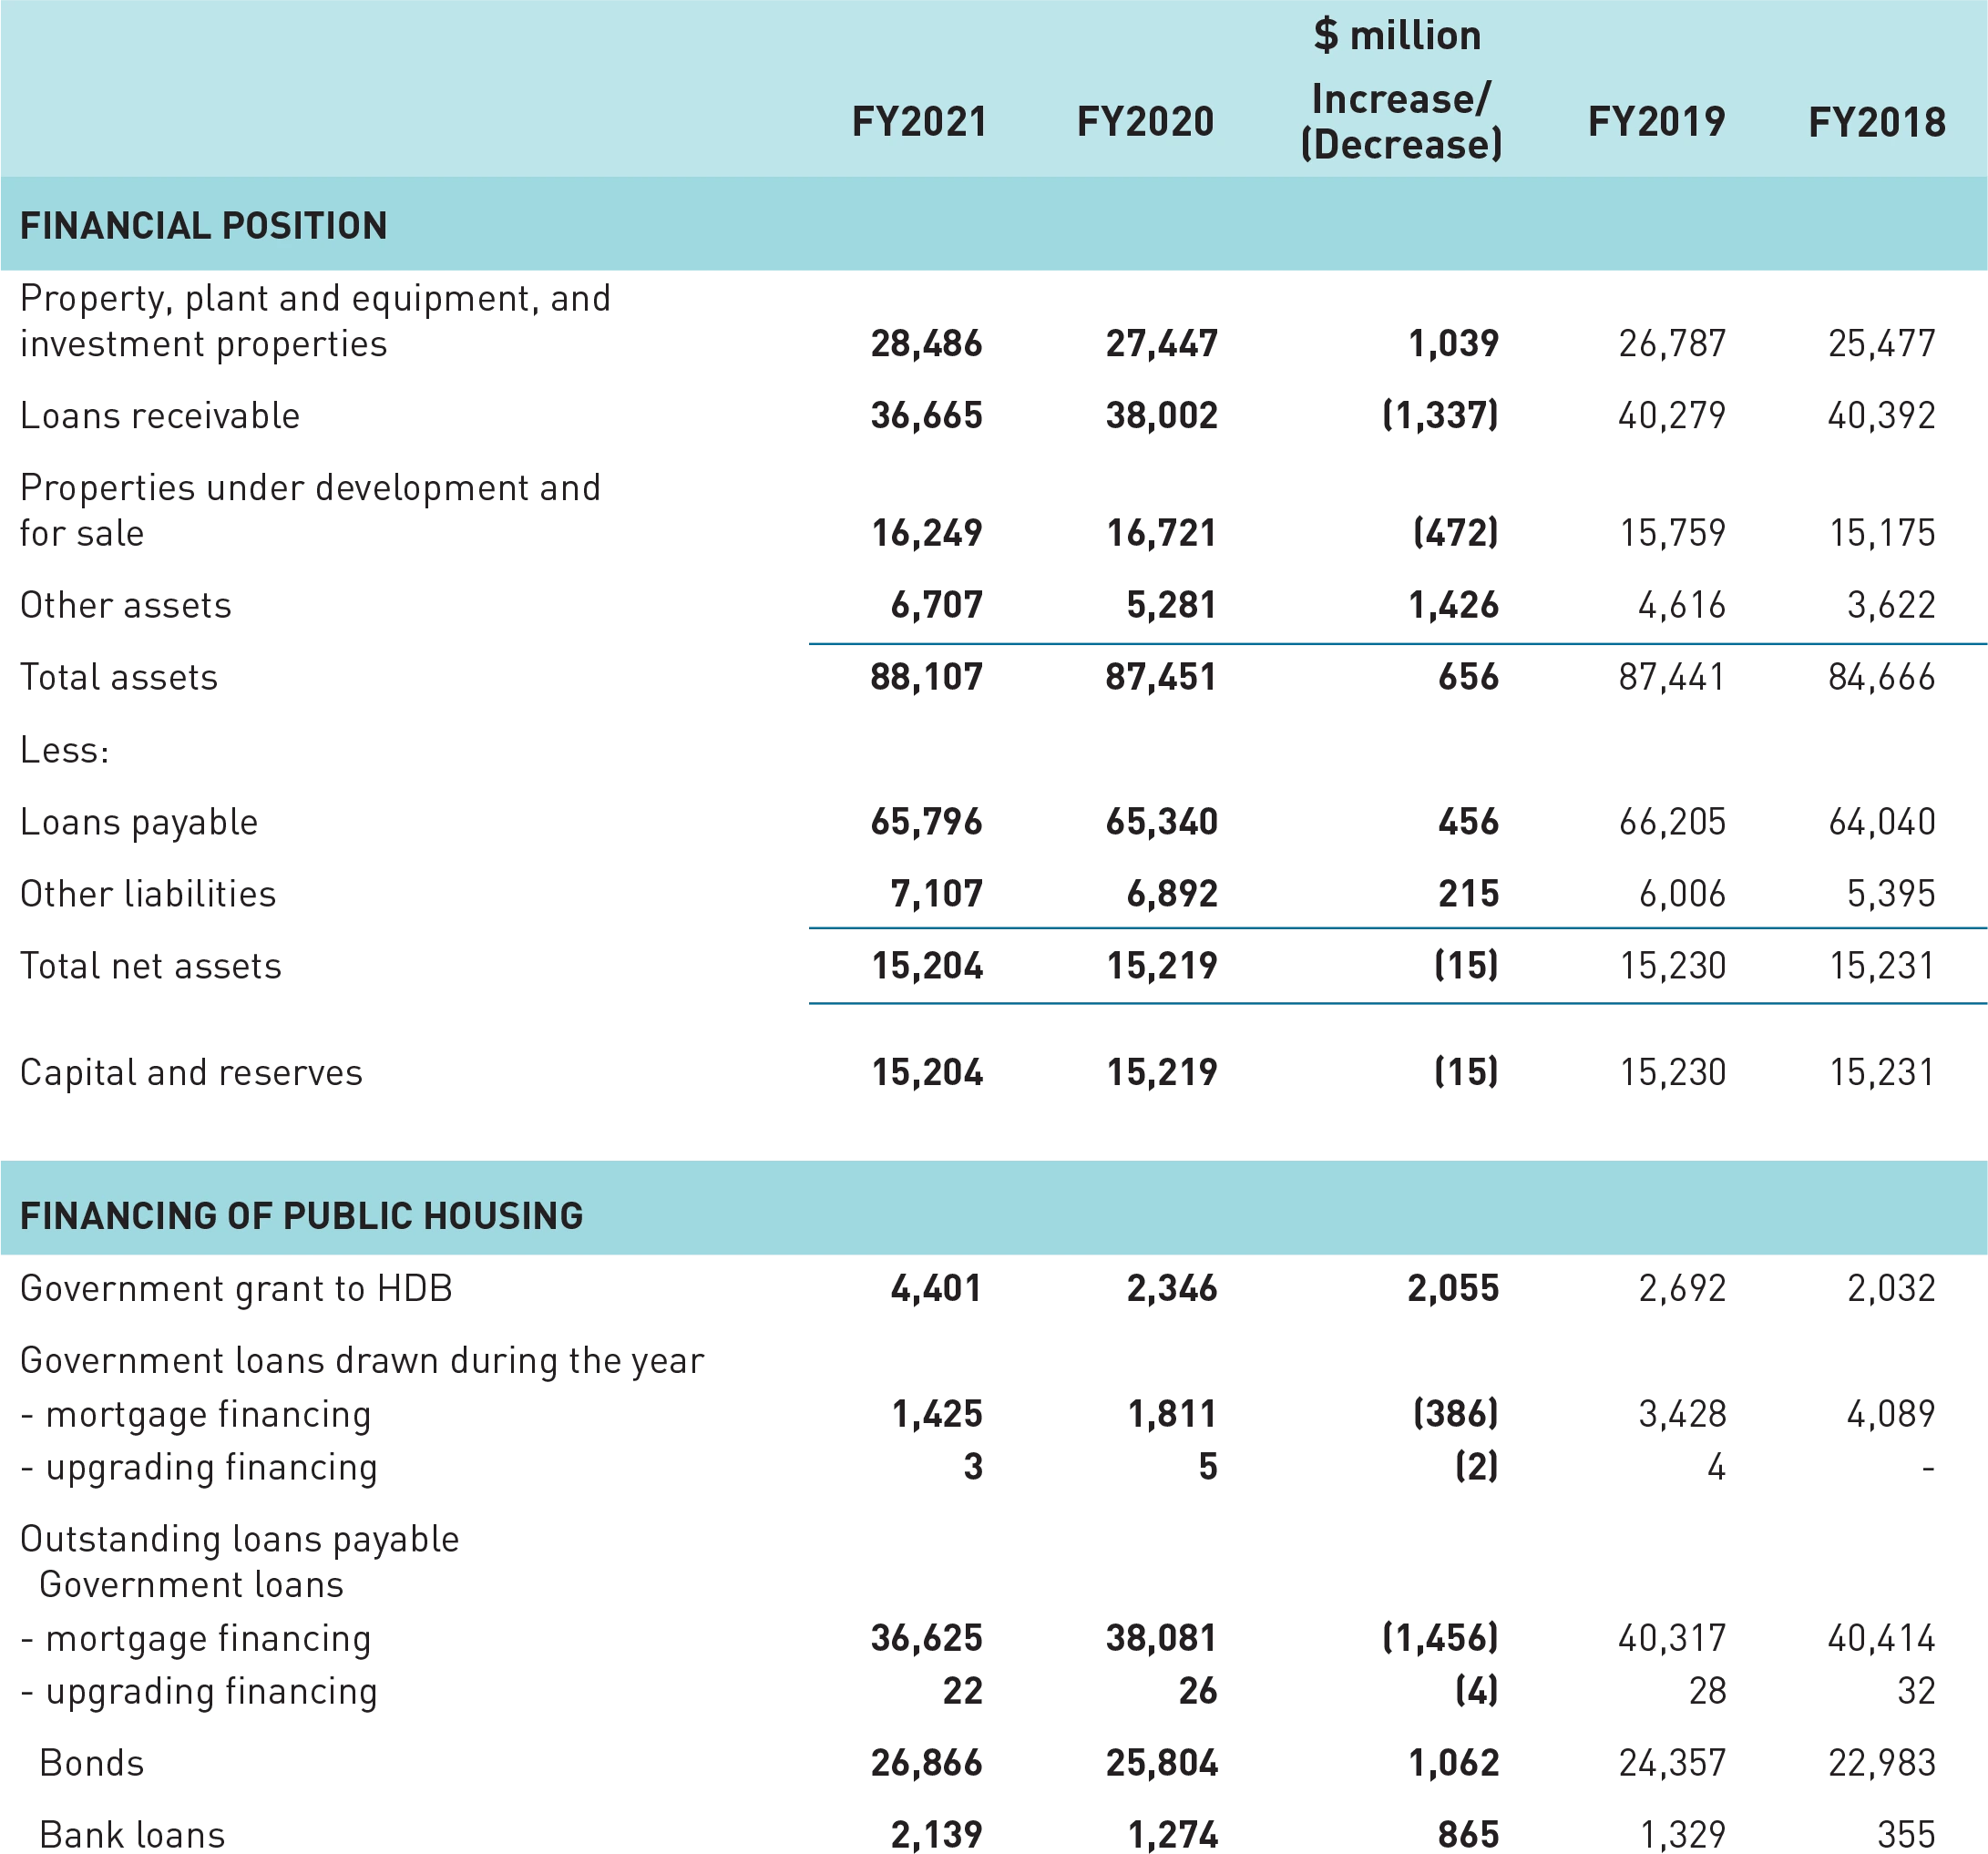The height and width of the screenshot is (1854, 1988).
Task: Select 'Properties under development and' label
Action: pyautogui.click(x=310, y=488)
